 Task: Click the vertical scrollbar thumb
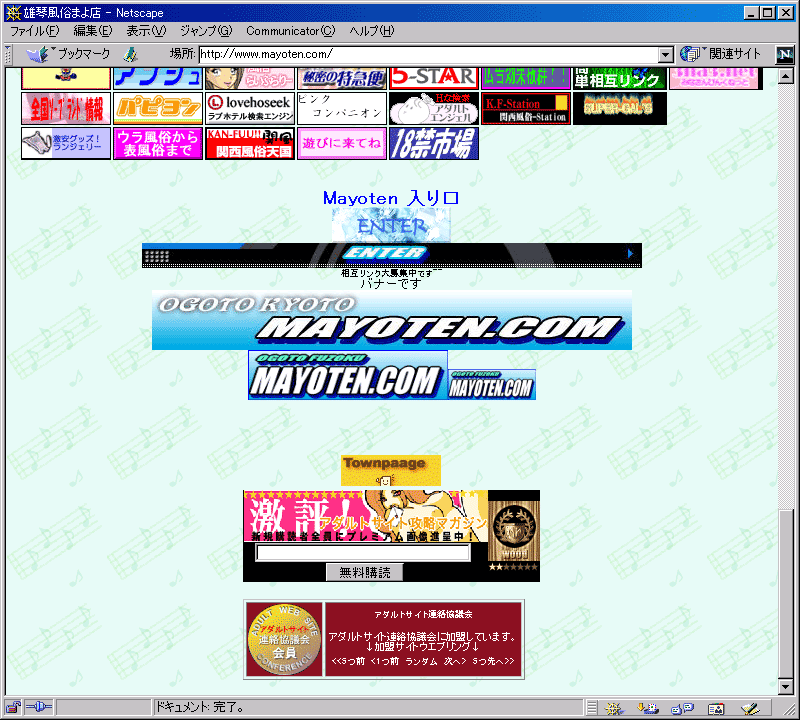tap(786, 593)
